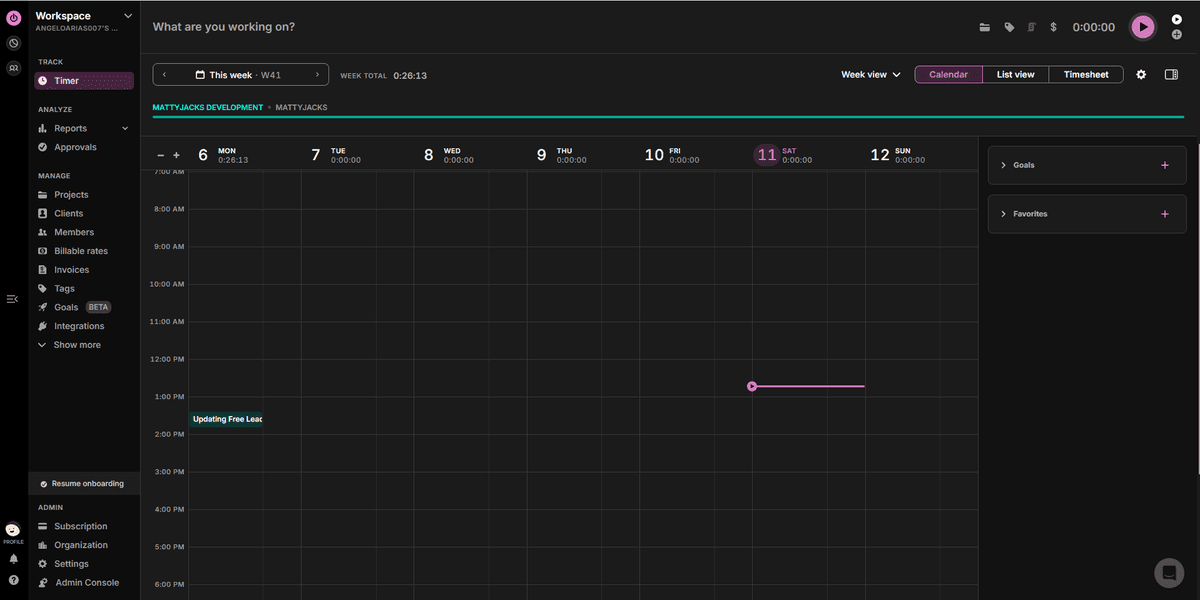The width and height of the screenshot is (1200, 600).
Task: Add a tag to the current timer entry
Action: coord(1011,27)
